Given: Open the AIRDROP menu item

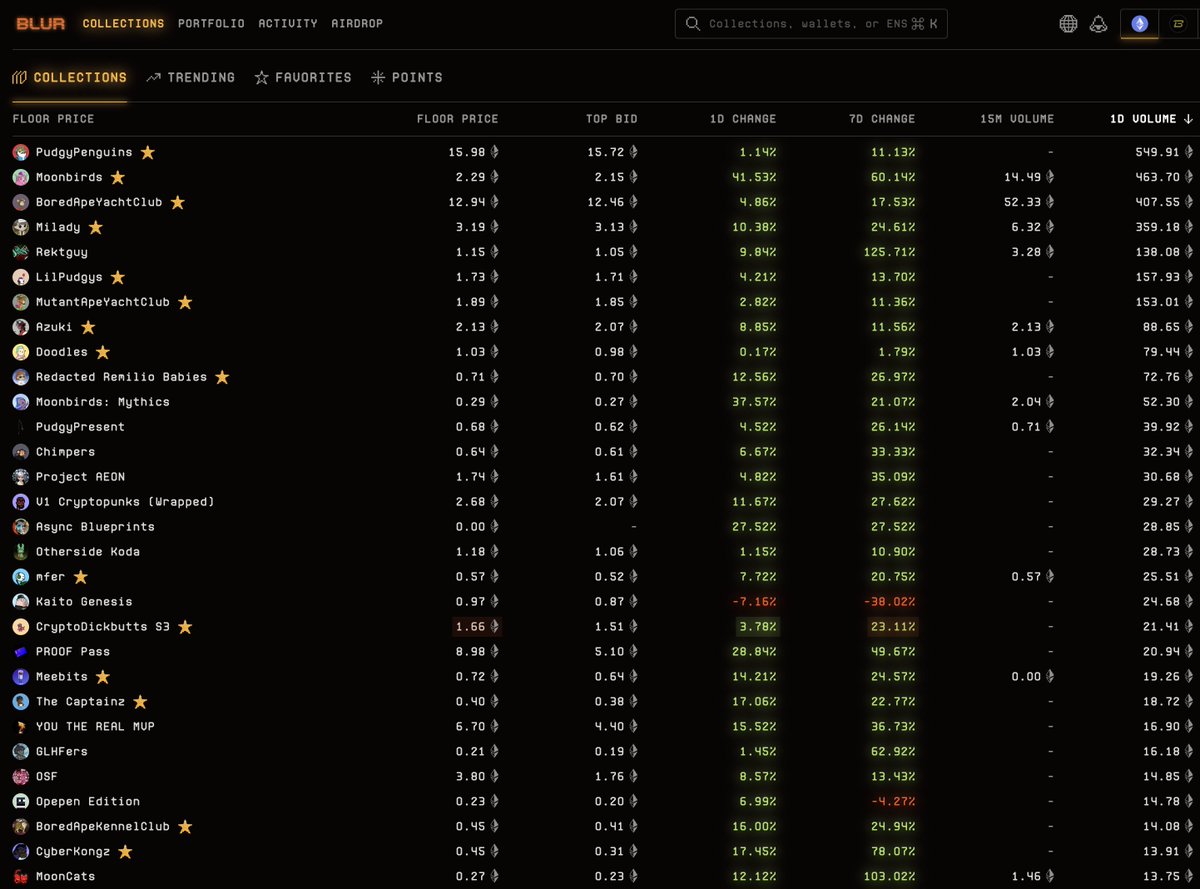Looking at the screenshot, I should [357, 23].
